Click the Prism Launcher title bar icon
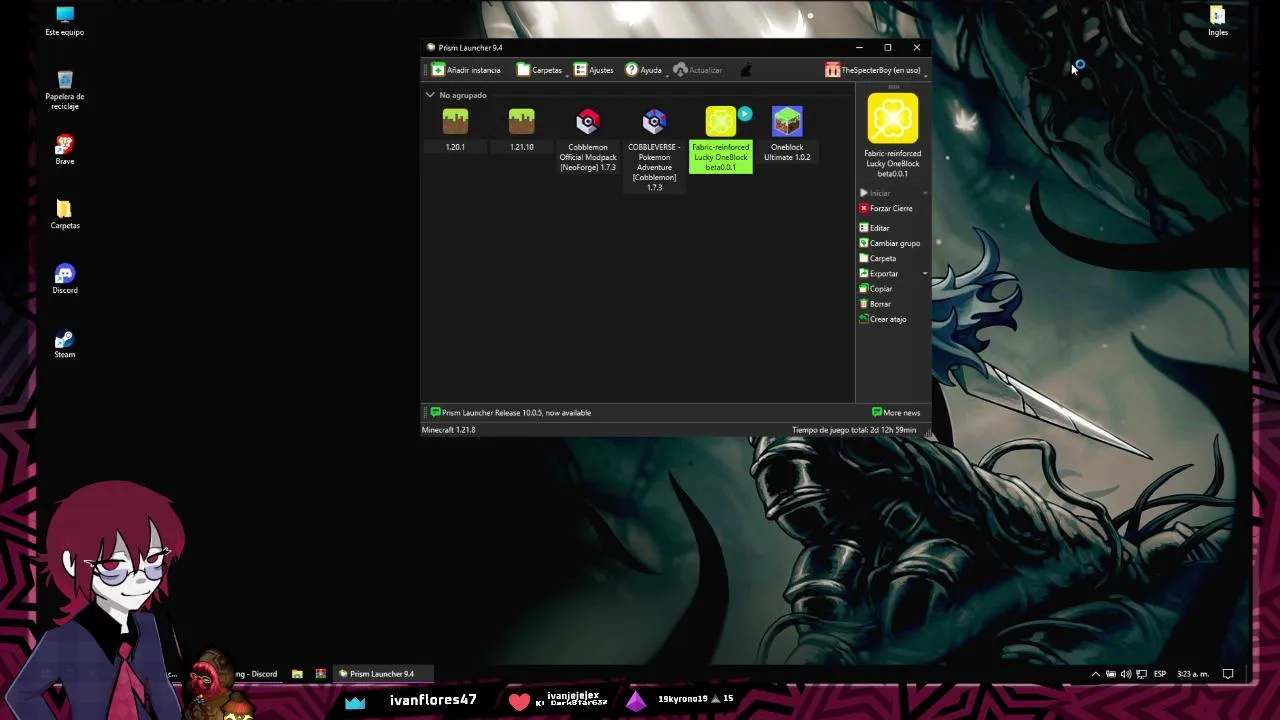The image size is (1280, 720). point(431,47)
